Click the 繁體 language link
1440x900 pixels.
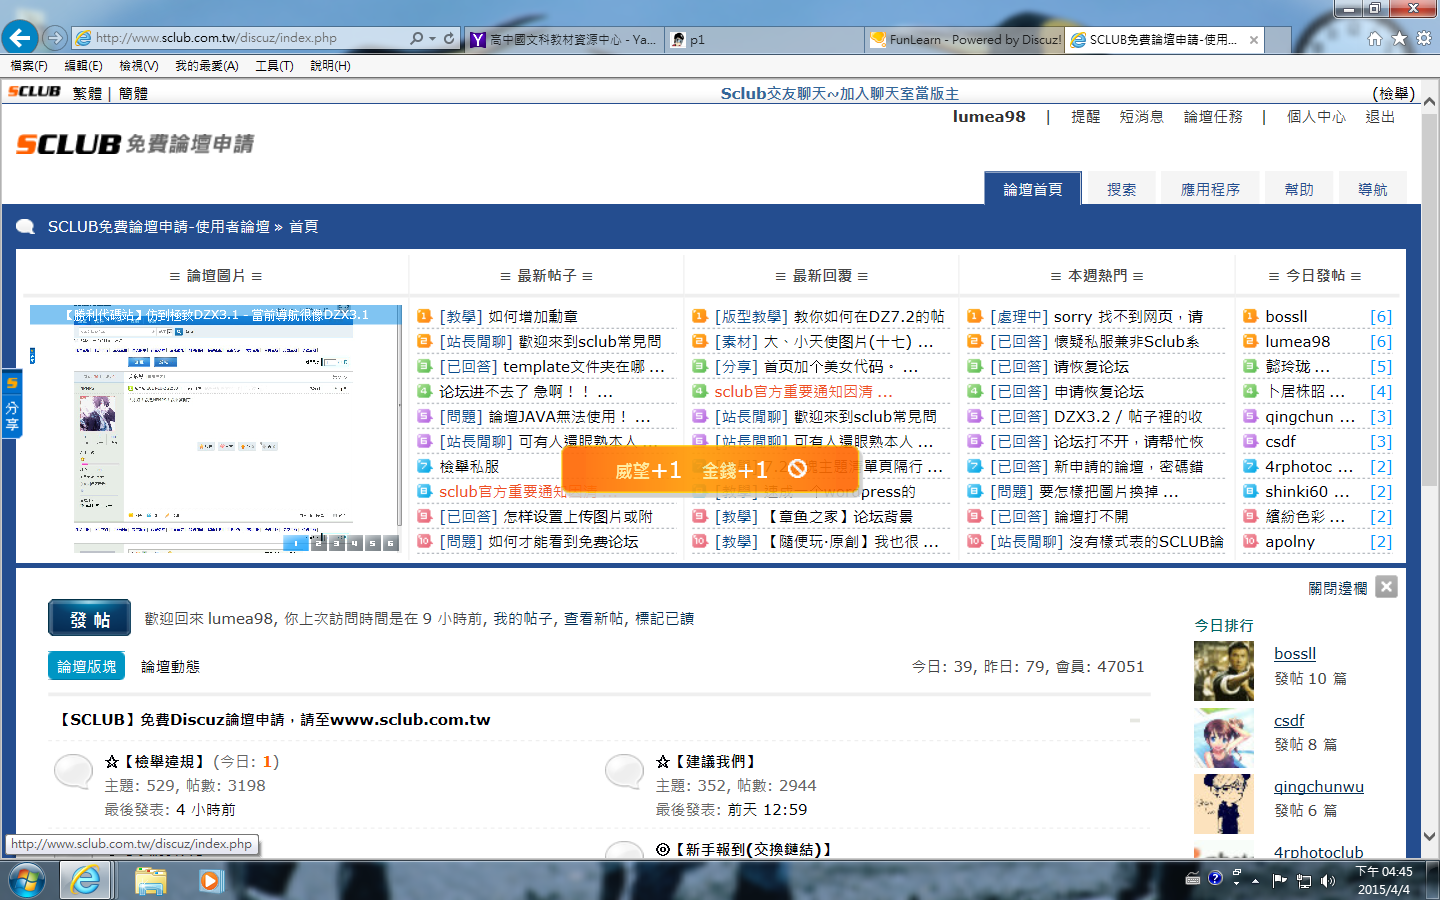click(x=87, y=93)
